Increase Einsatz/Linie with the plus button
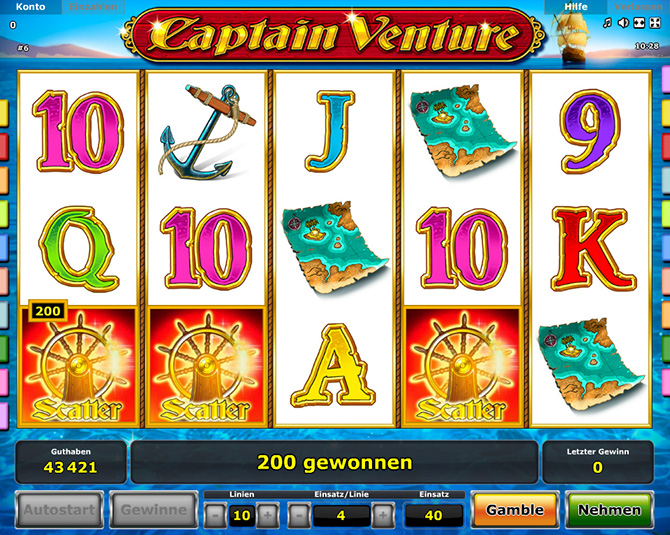This screenshot has width=670, height=535. pos(383,515)
